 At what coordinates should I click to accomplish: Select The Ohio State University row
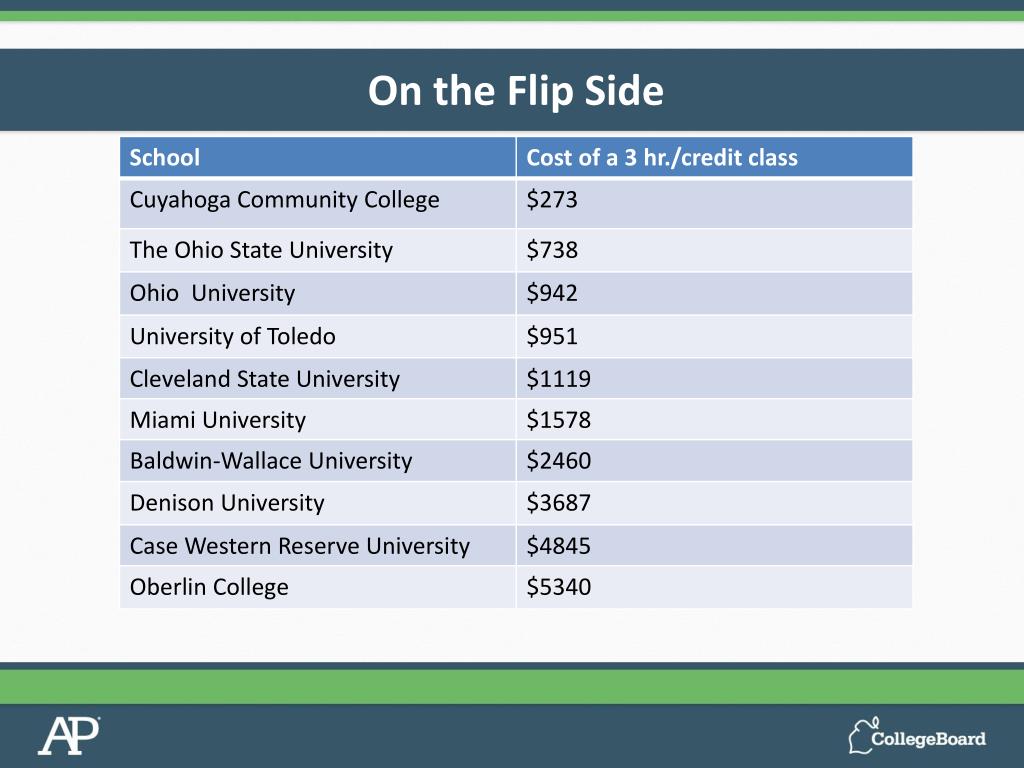click(x=261, y=250)
